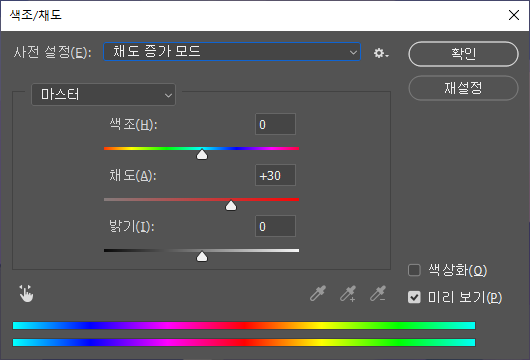
Task: Click the 채도 value field showing +30
Action: tap(275, 175)
